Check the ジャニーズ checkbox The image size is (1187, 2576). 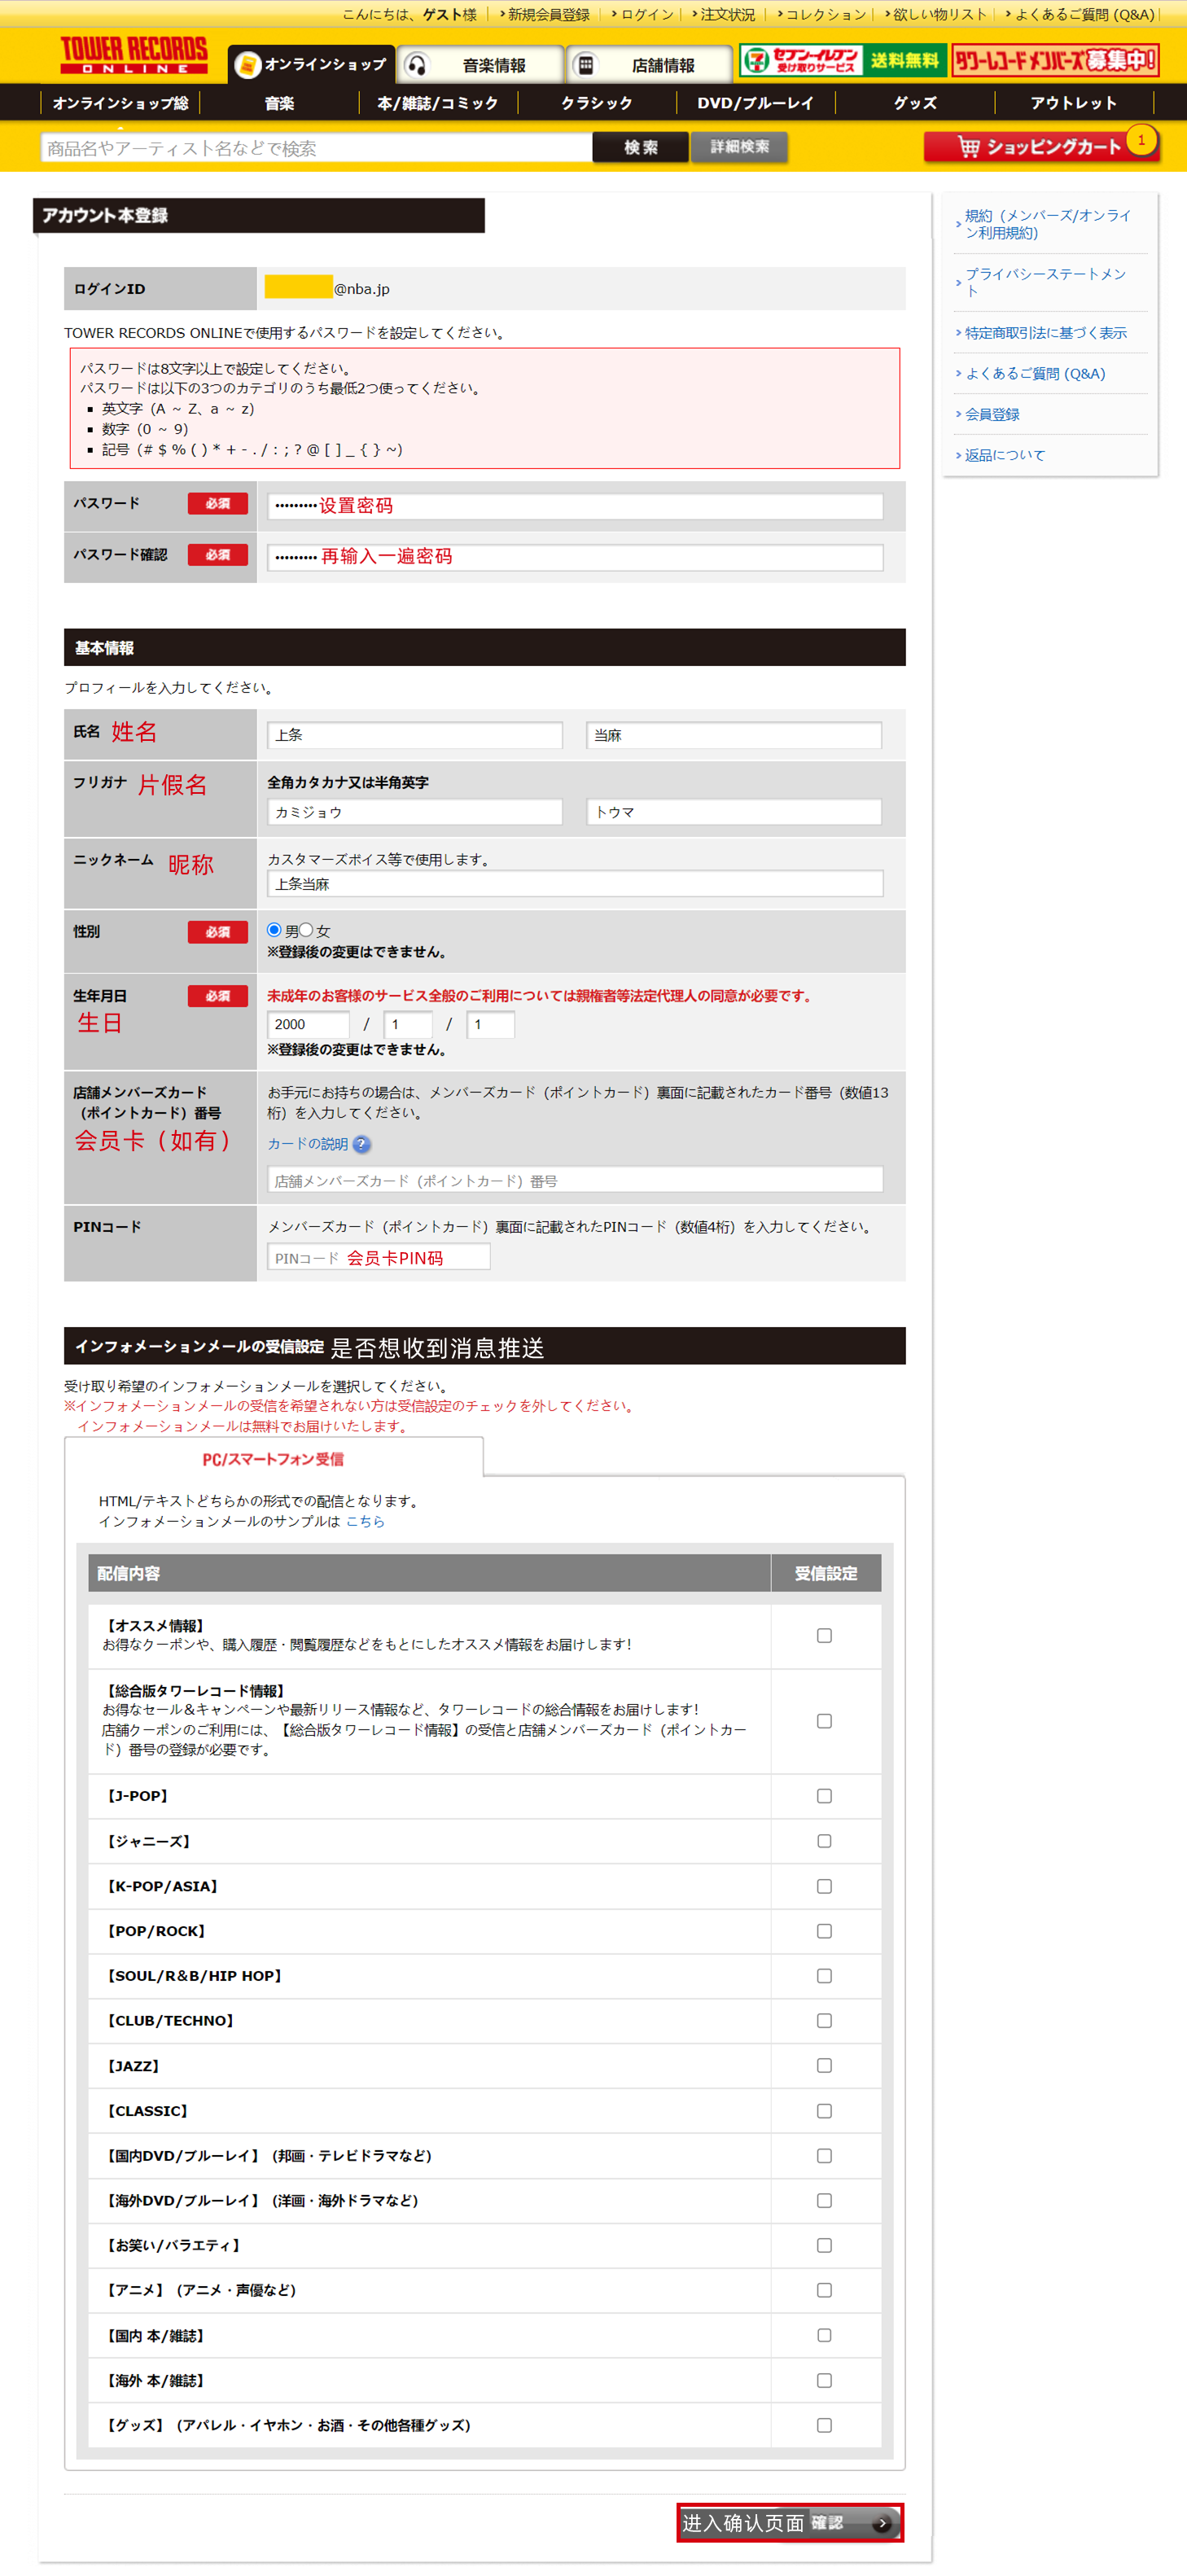click(824, 1841)
